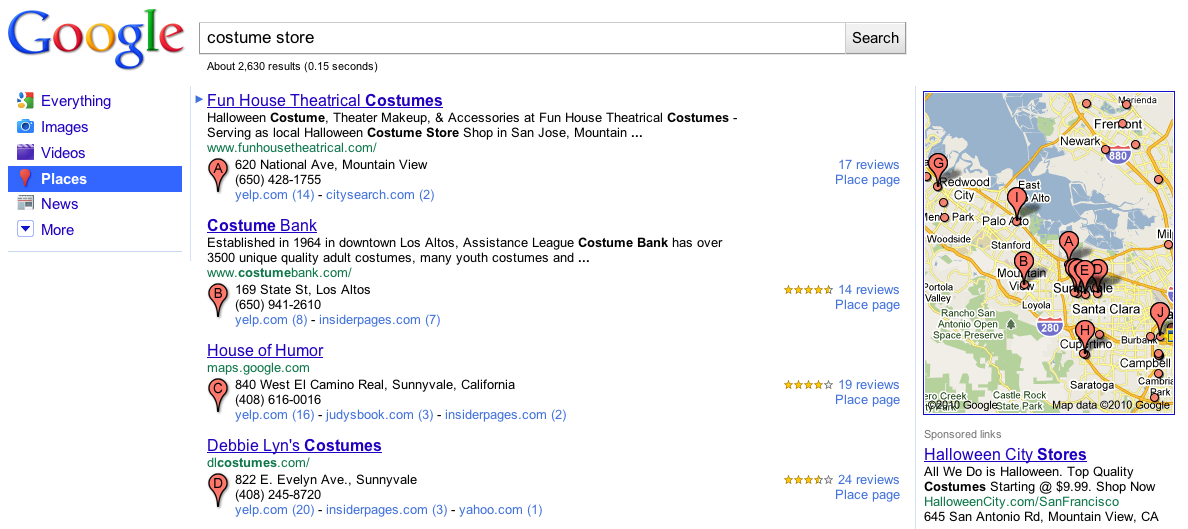Click the star rating for House of Humor
The height and width of the screenshot is (529, 1188).
tap(808, 384)
